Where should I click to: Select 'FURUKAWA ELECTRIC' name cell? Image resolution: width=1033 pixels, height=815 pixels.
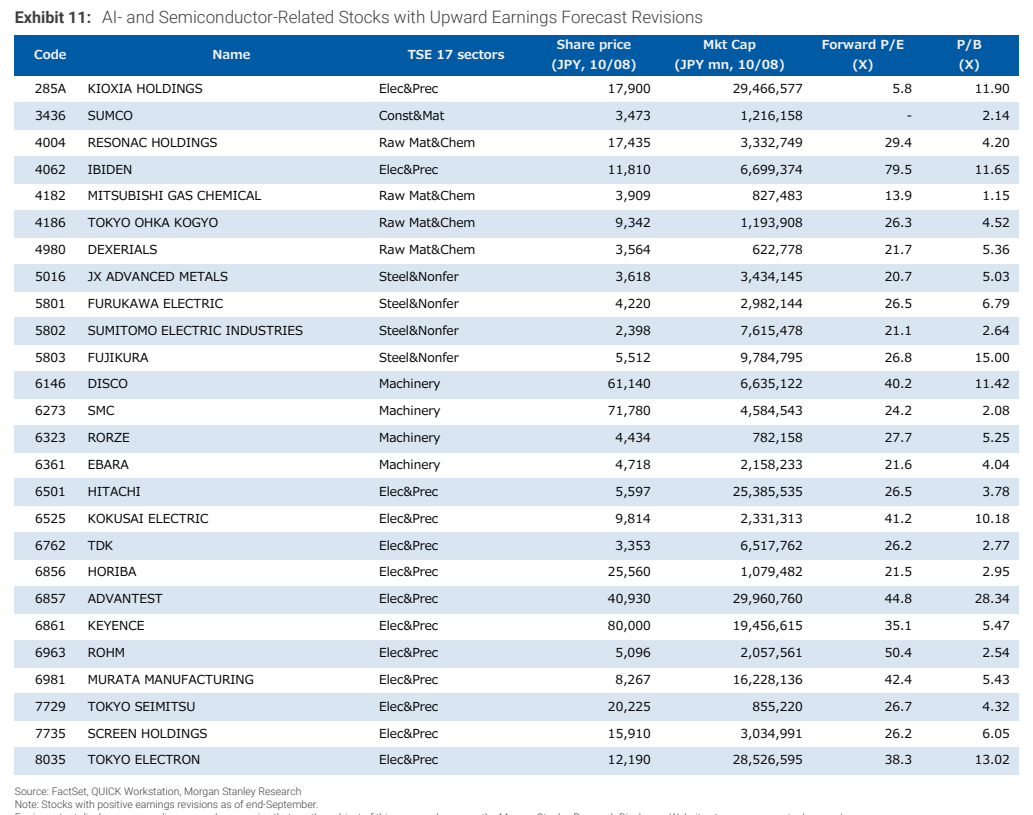pos(155,304)
